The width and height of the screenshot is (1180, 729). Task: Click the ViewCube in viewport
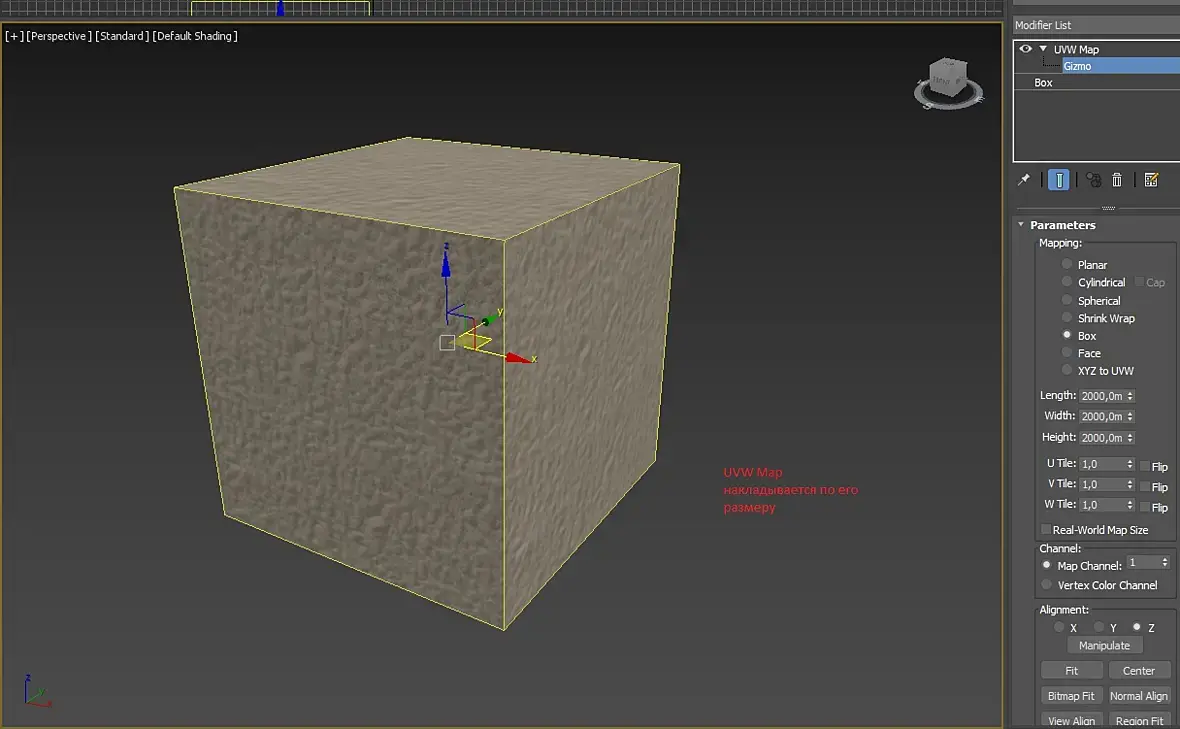pos(948,83)
